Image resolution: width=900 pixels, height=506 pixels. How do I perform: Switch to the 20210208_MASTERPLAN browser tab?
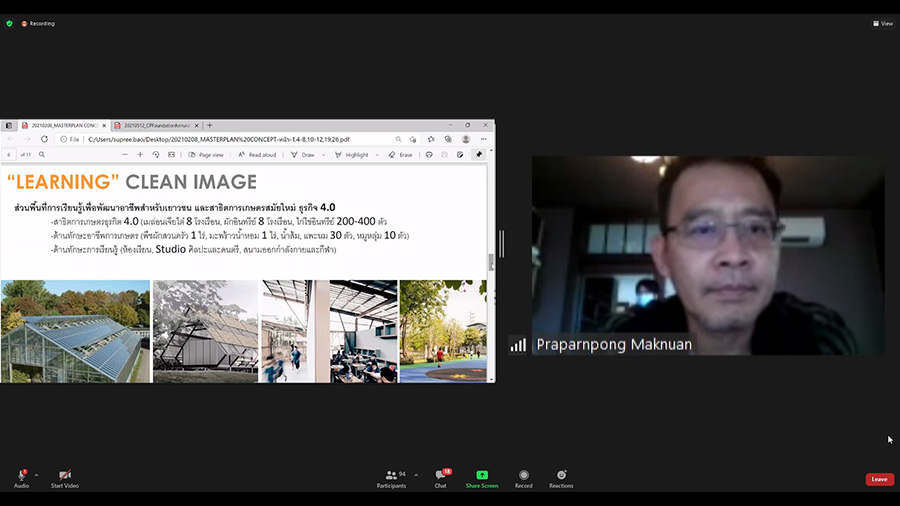click(64, 126)
